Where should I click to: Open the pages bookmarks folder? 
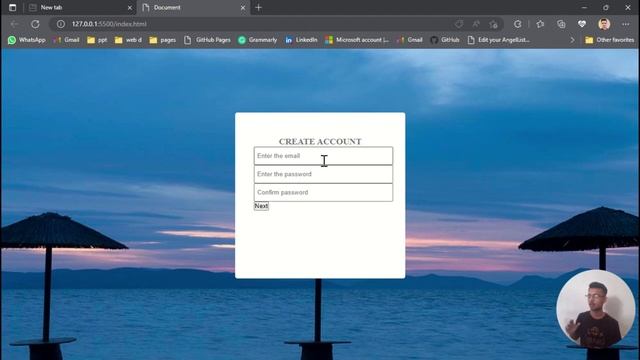[162, 40]
